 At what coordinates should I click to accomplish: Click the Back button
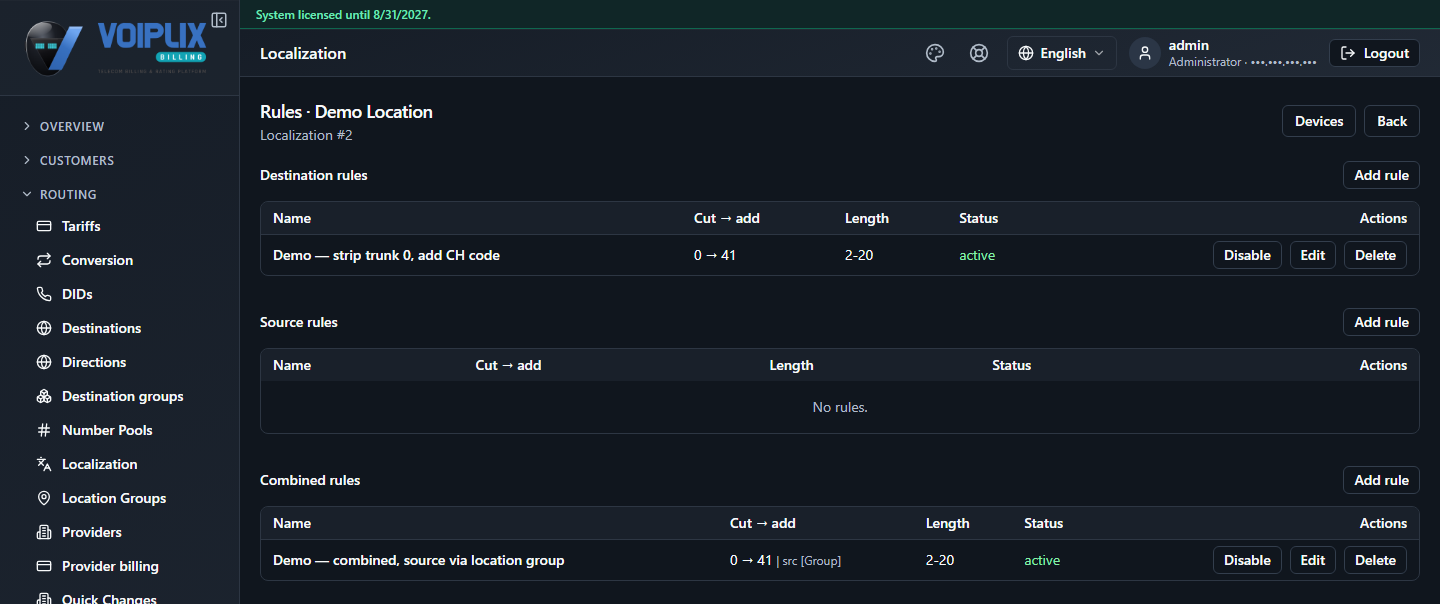(1392, 121)
